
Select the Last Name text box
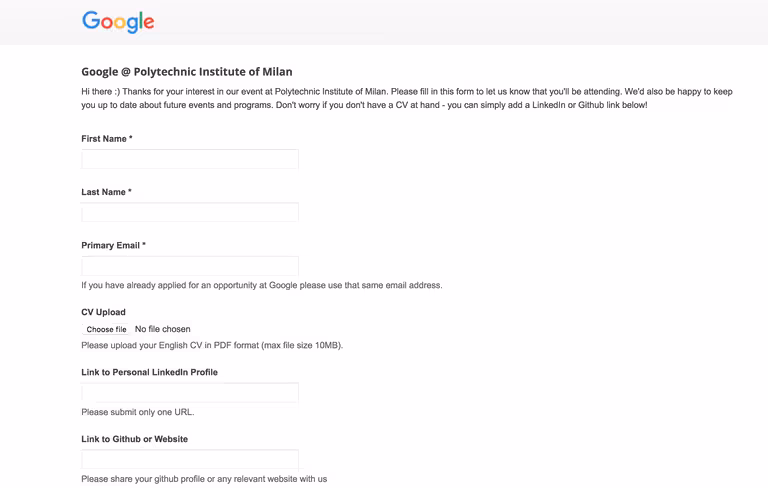coord(190,212)
